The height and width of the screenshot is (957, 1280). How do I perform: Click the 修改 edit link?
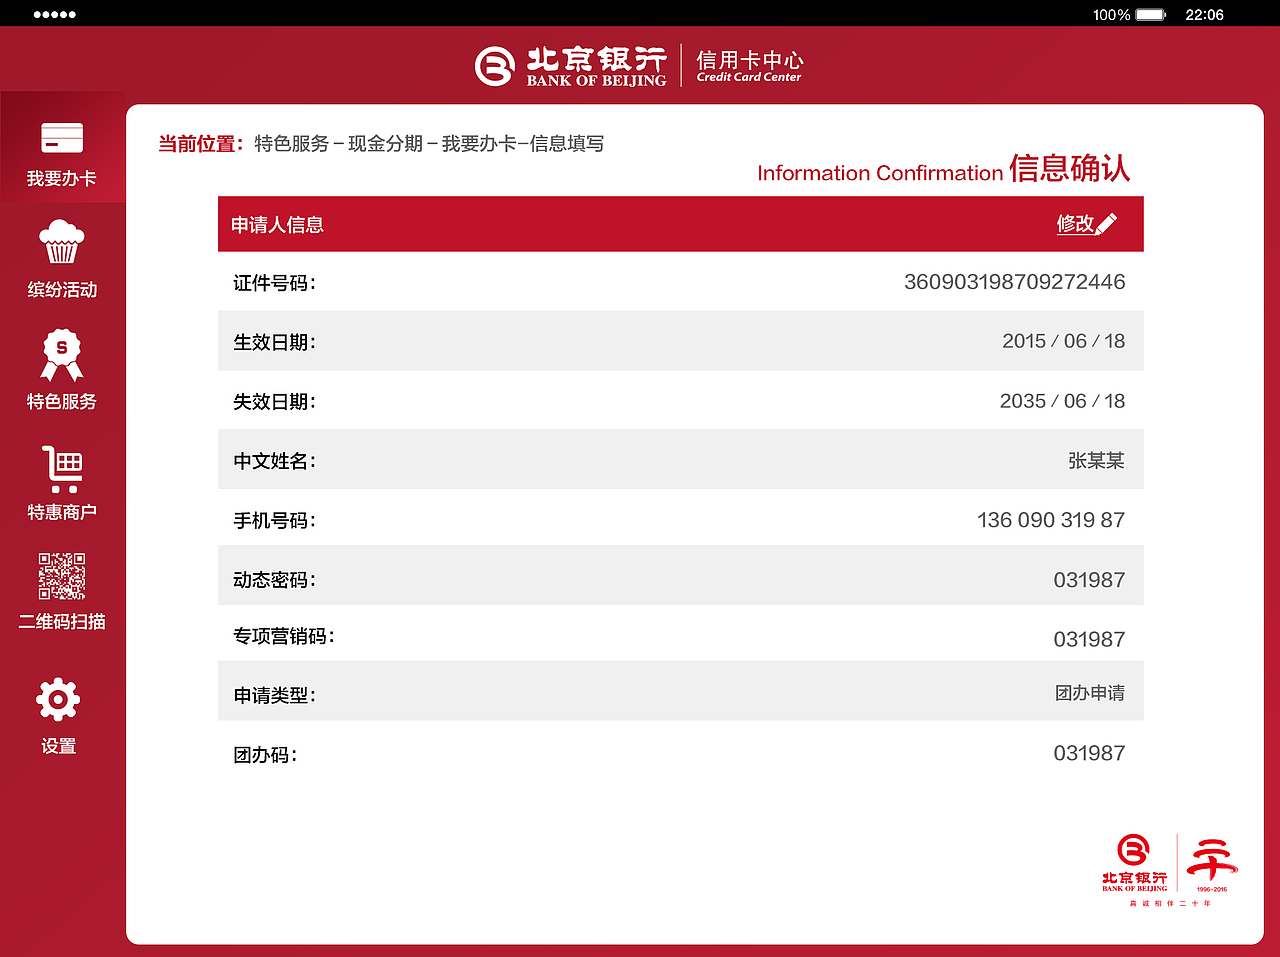click(1077, 223)
